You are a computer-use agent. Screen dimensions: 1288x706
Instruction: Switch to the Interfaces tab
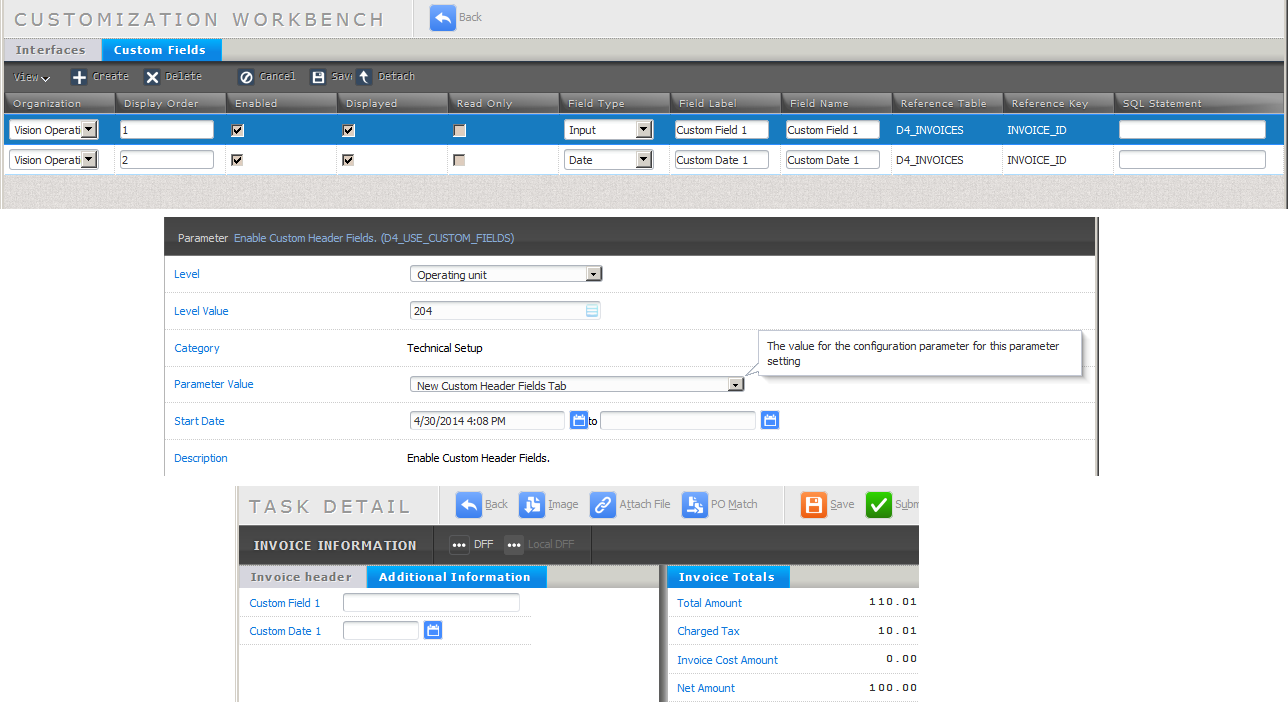pos(51,50)
